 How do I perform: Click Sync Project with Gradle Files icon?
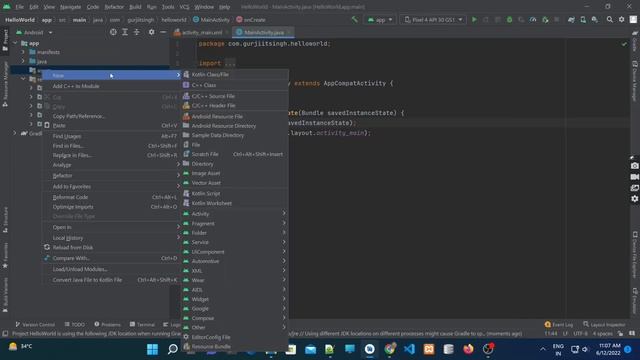pyautogui.click(x=571, y=20)
